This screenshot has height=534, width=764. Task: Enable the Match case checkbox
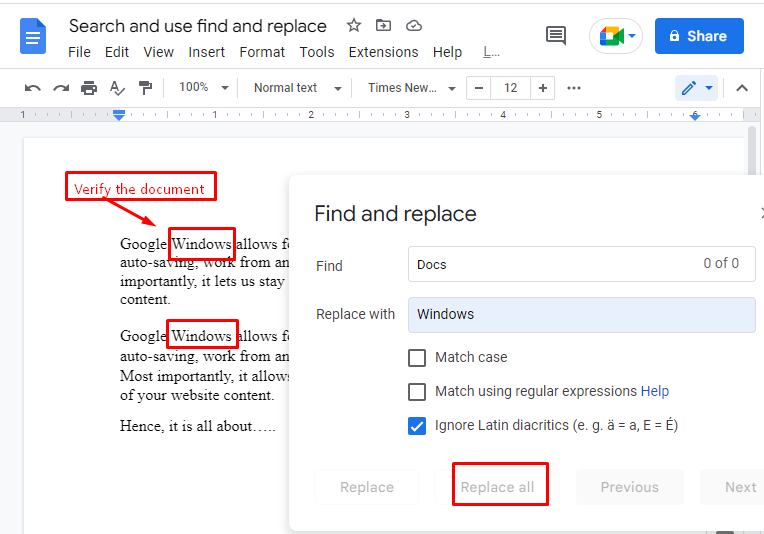417,358
